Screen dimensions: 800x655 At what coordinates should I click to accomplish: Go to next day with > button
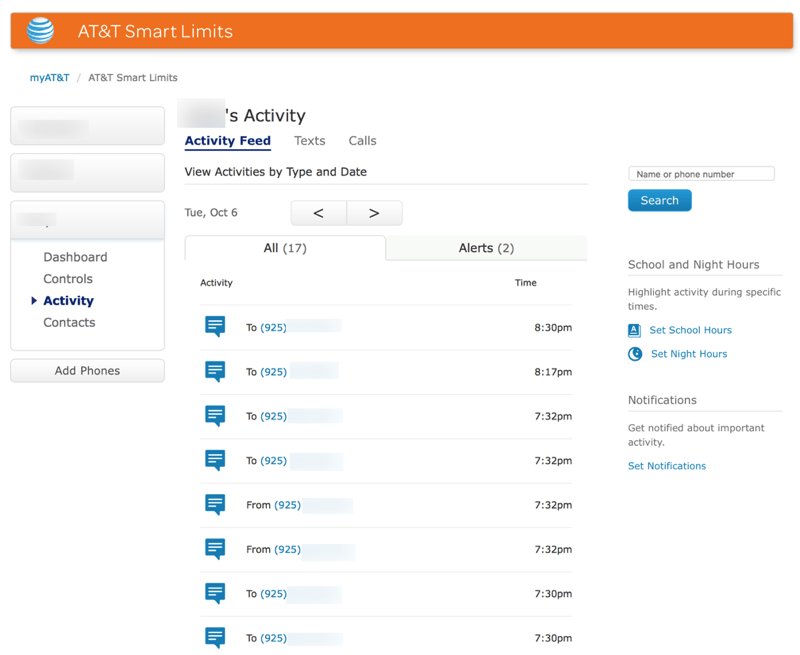click(x=374, y=213)
